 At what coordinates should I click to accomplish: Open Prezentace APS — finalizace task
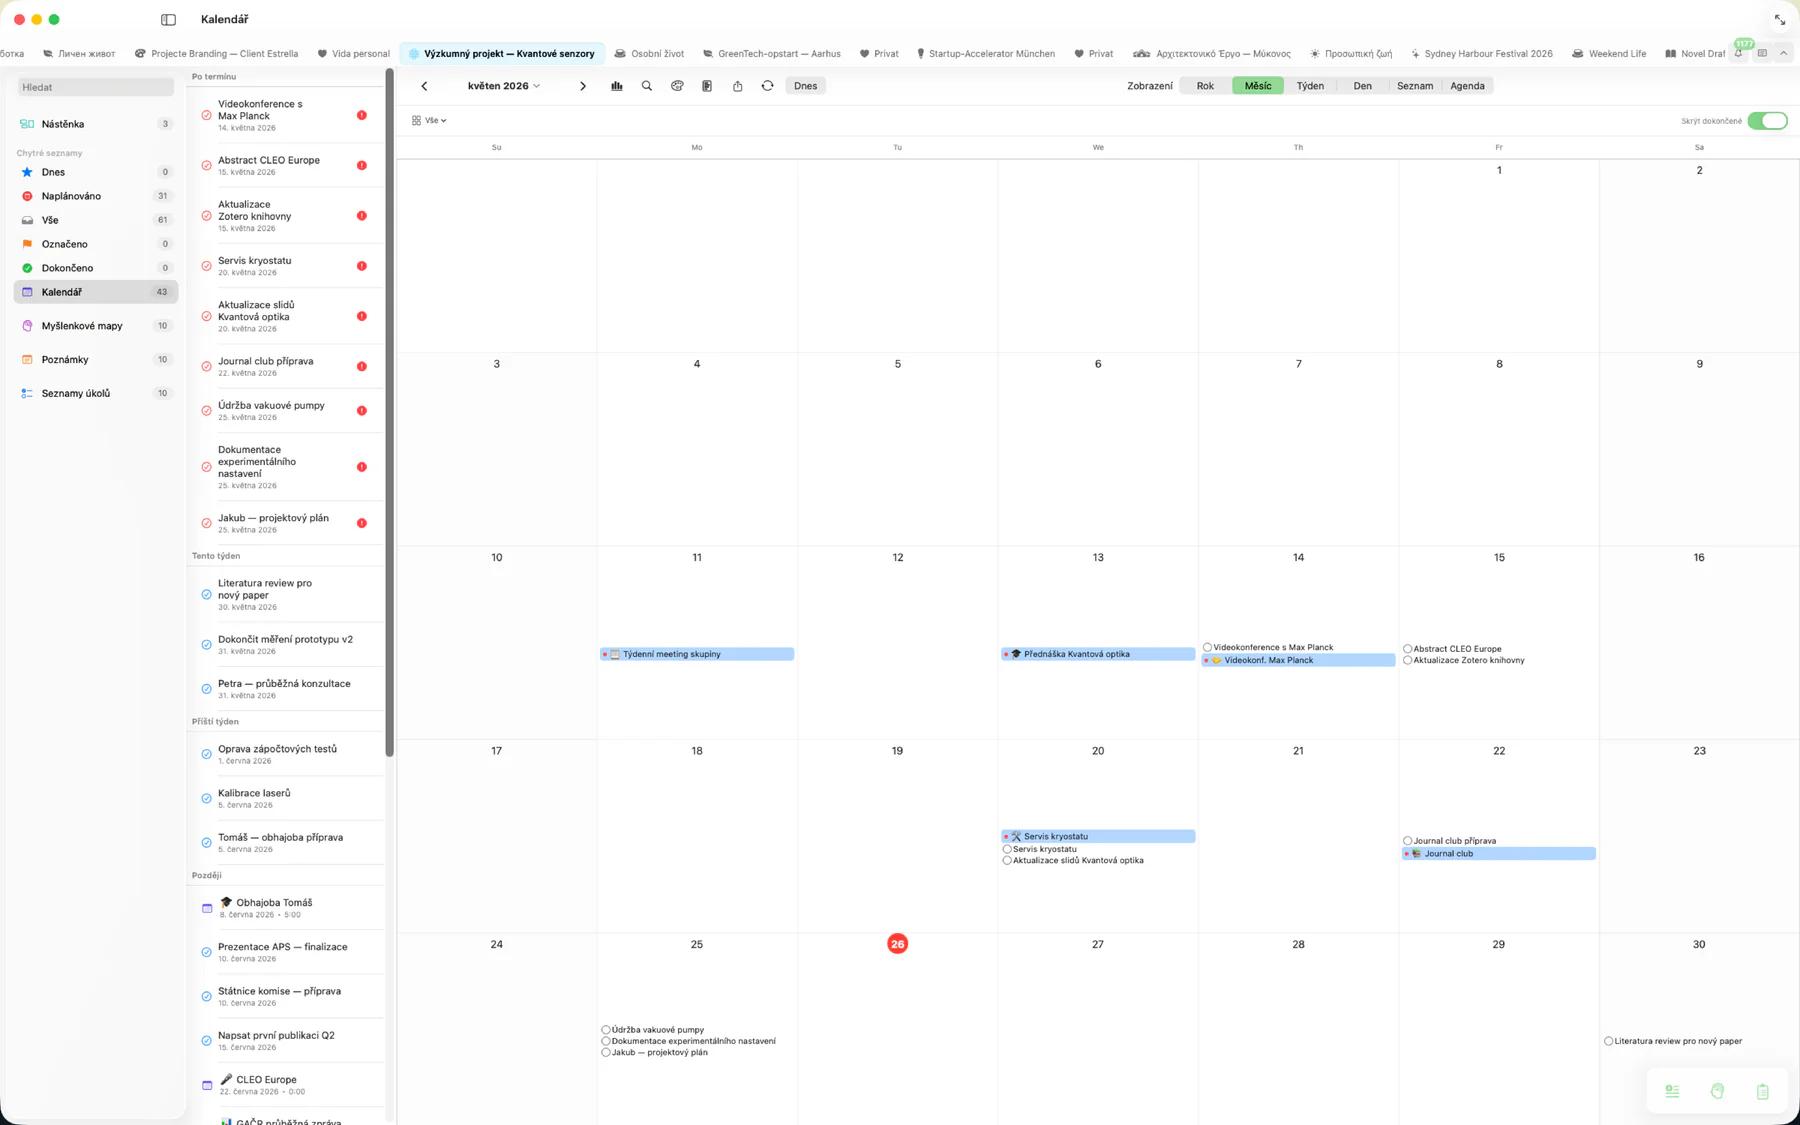click(x=286, y=952)
